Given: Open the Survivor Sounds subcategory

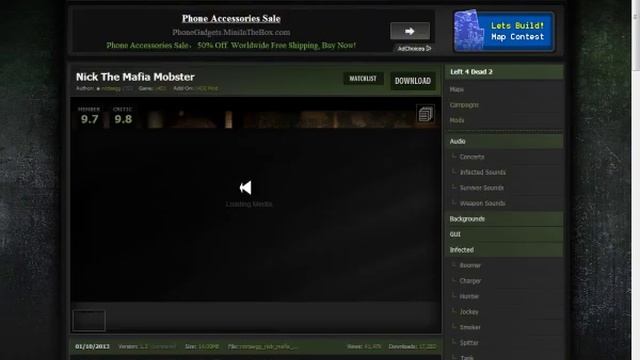Looking at the screenshot, I should point(482,188).
